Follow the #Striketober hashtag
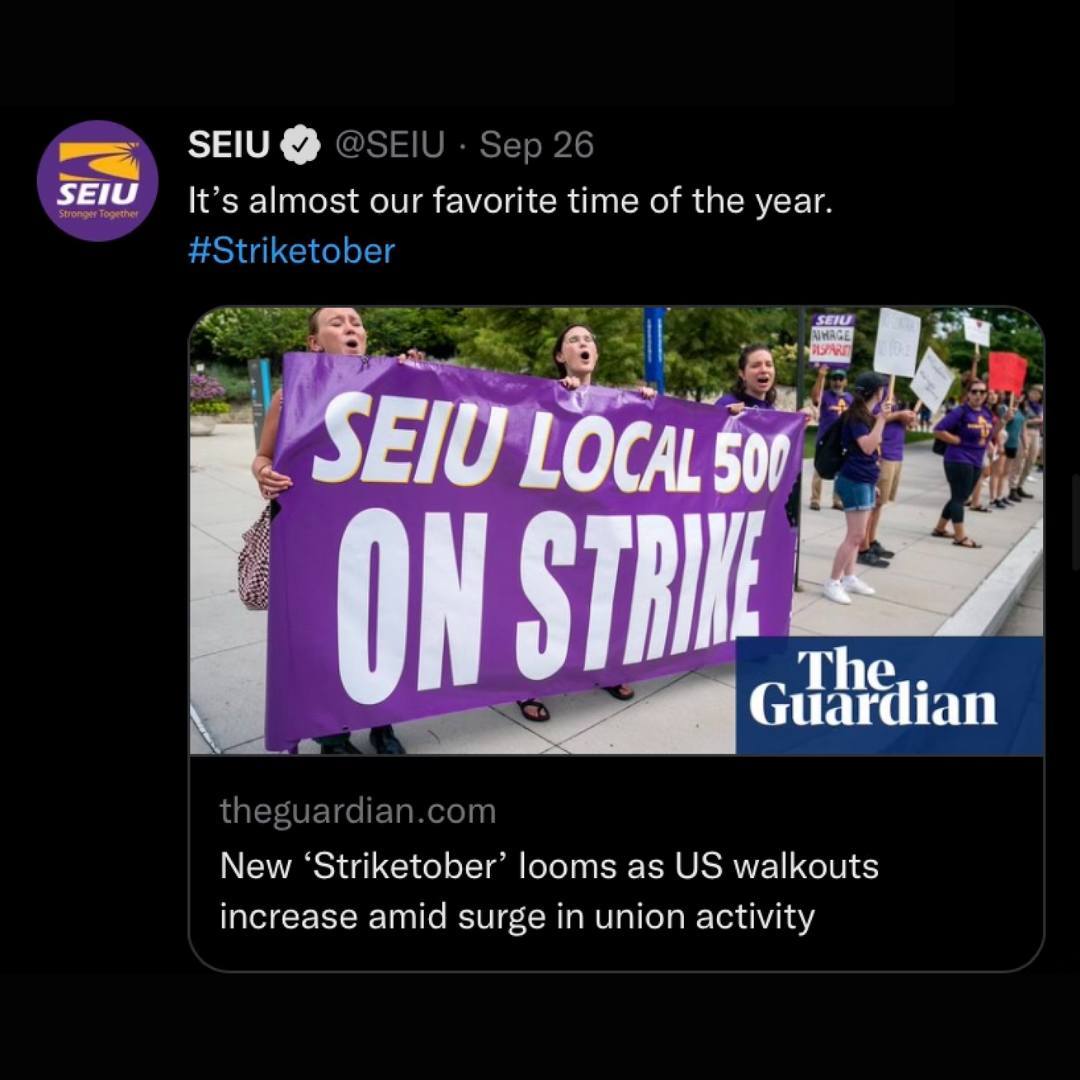Screen dimensions: 1080x1080 pos(291,250)
